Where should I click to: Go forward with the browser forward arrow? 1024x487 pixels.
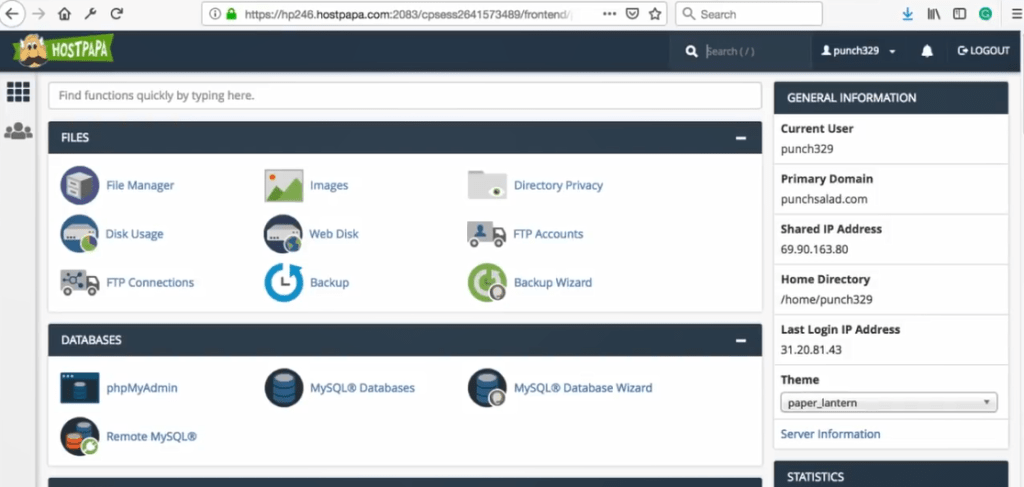[x=39, y=13]
